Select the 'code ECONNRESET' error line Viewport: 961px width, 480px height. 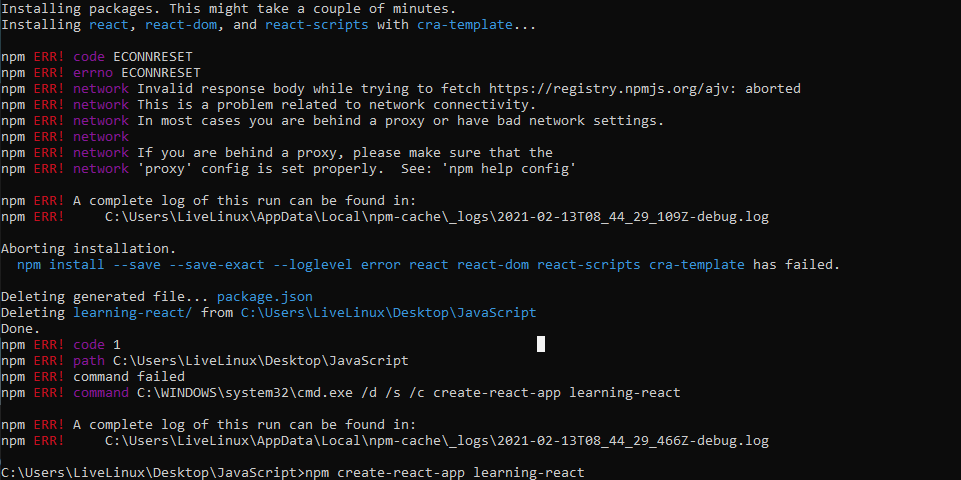pyautogui.click(x=97, y=57)
